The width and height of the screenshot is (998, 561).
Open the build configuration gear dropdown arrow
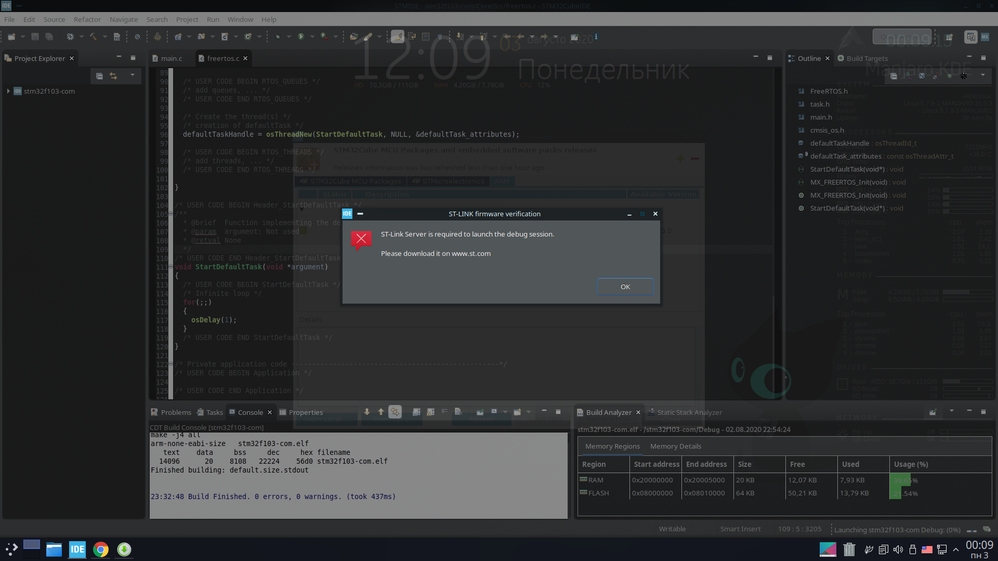coord(80,37)
